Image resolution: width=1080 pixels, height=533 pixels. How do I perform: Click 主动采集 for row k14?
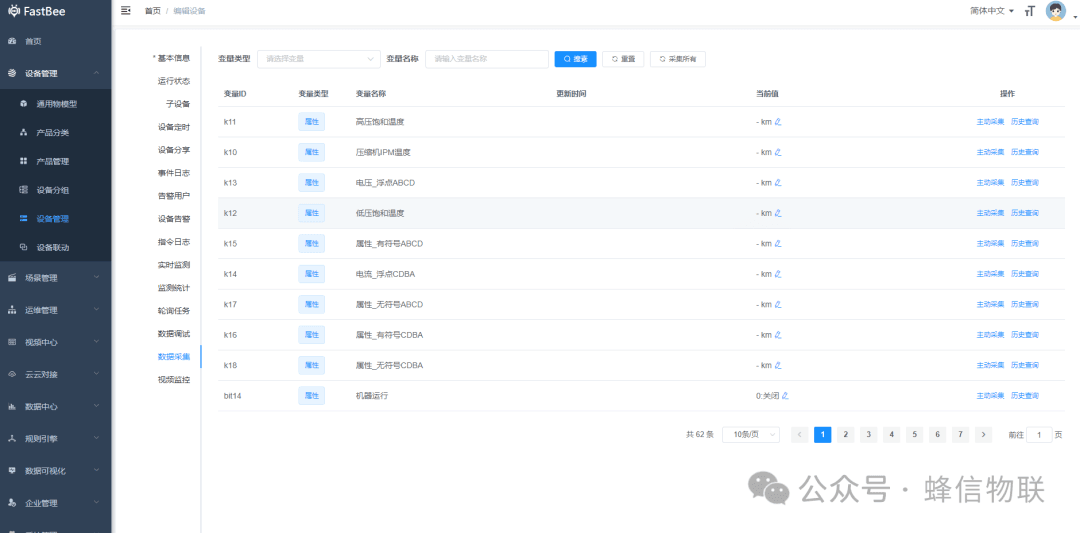pos(990,274)
